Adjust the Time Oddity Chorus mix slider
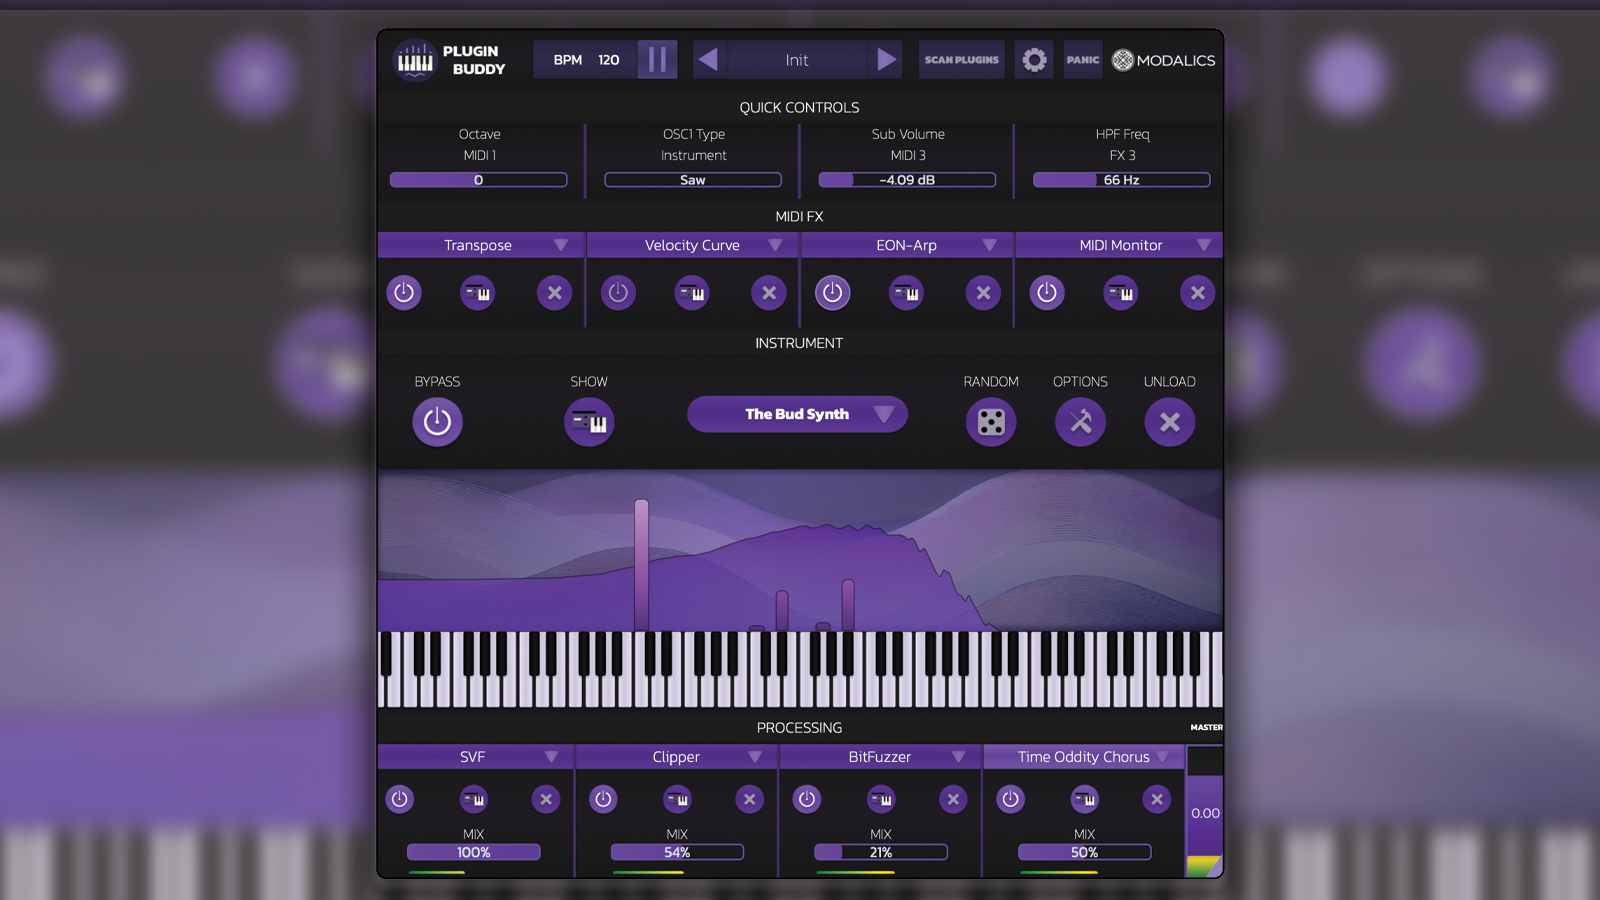The width and height of the screenshot is (1600, 900). pos(1085,852)
